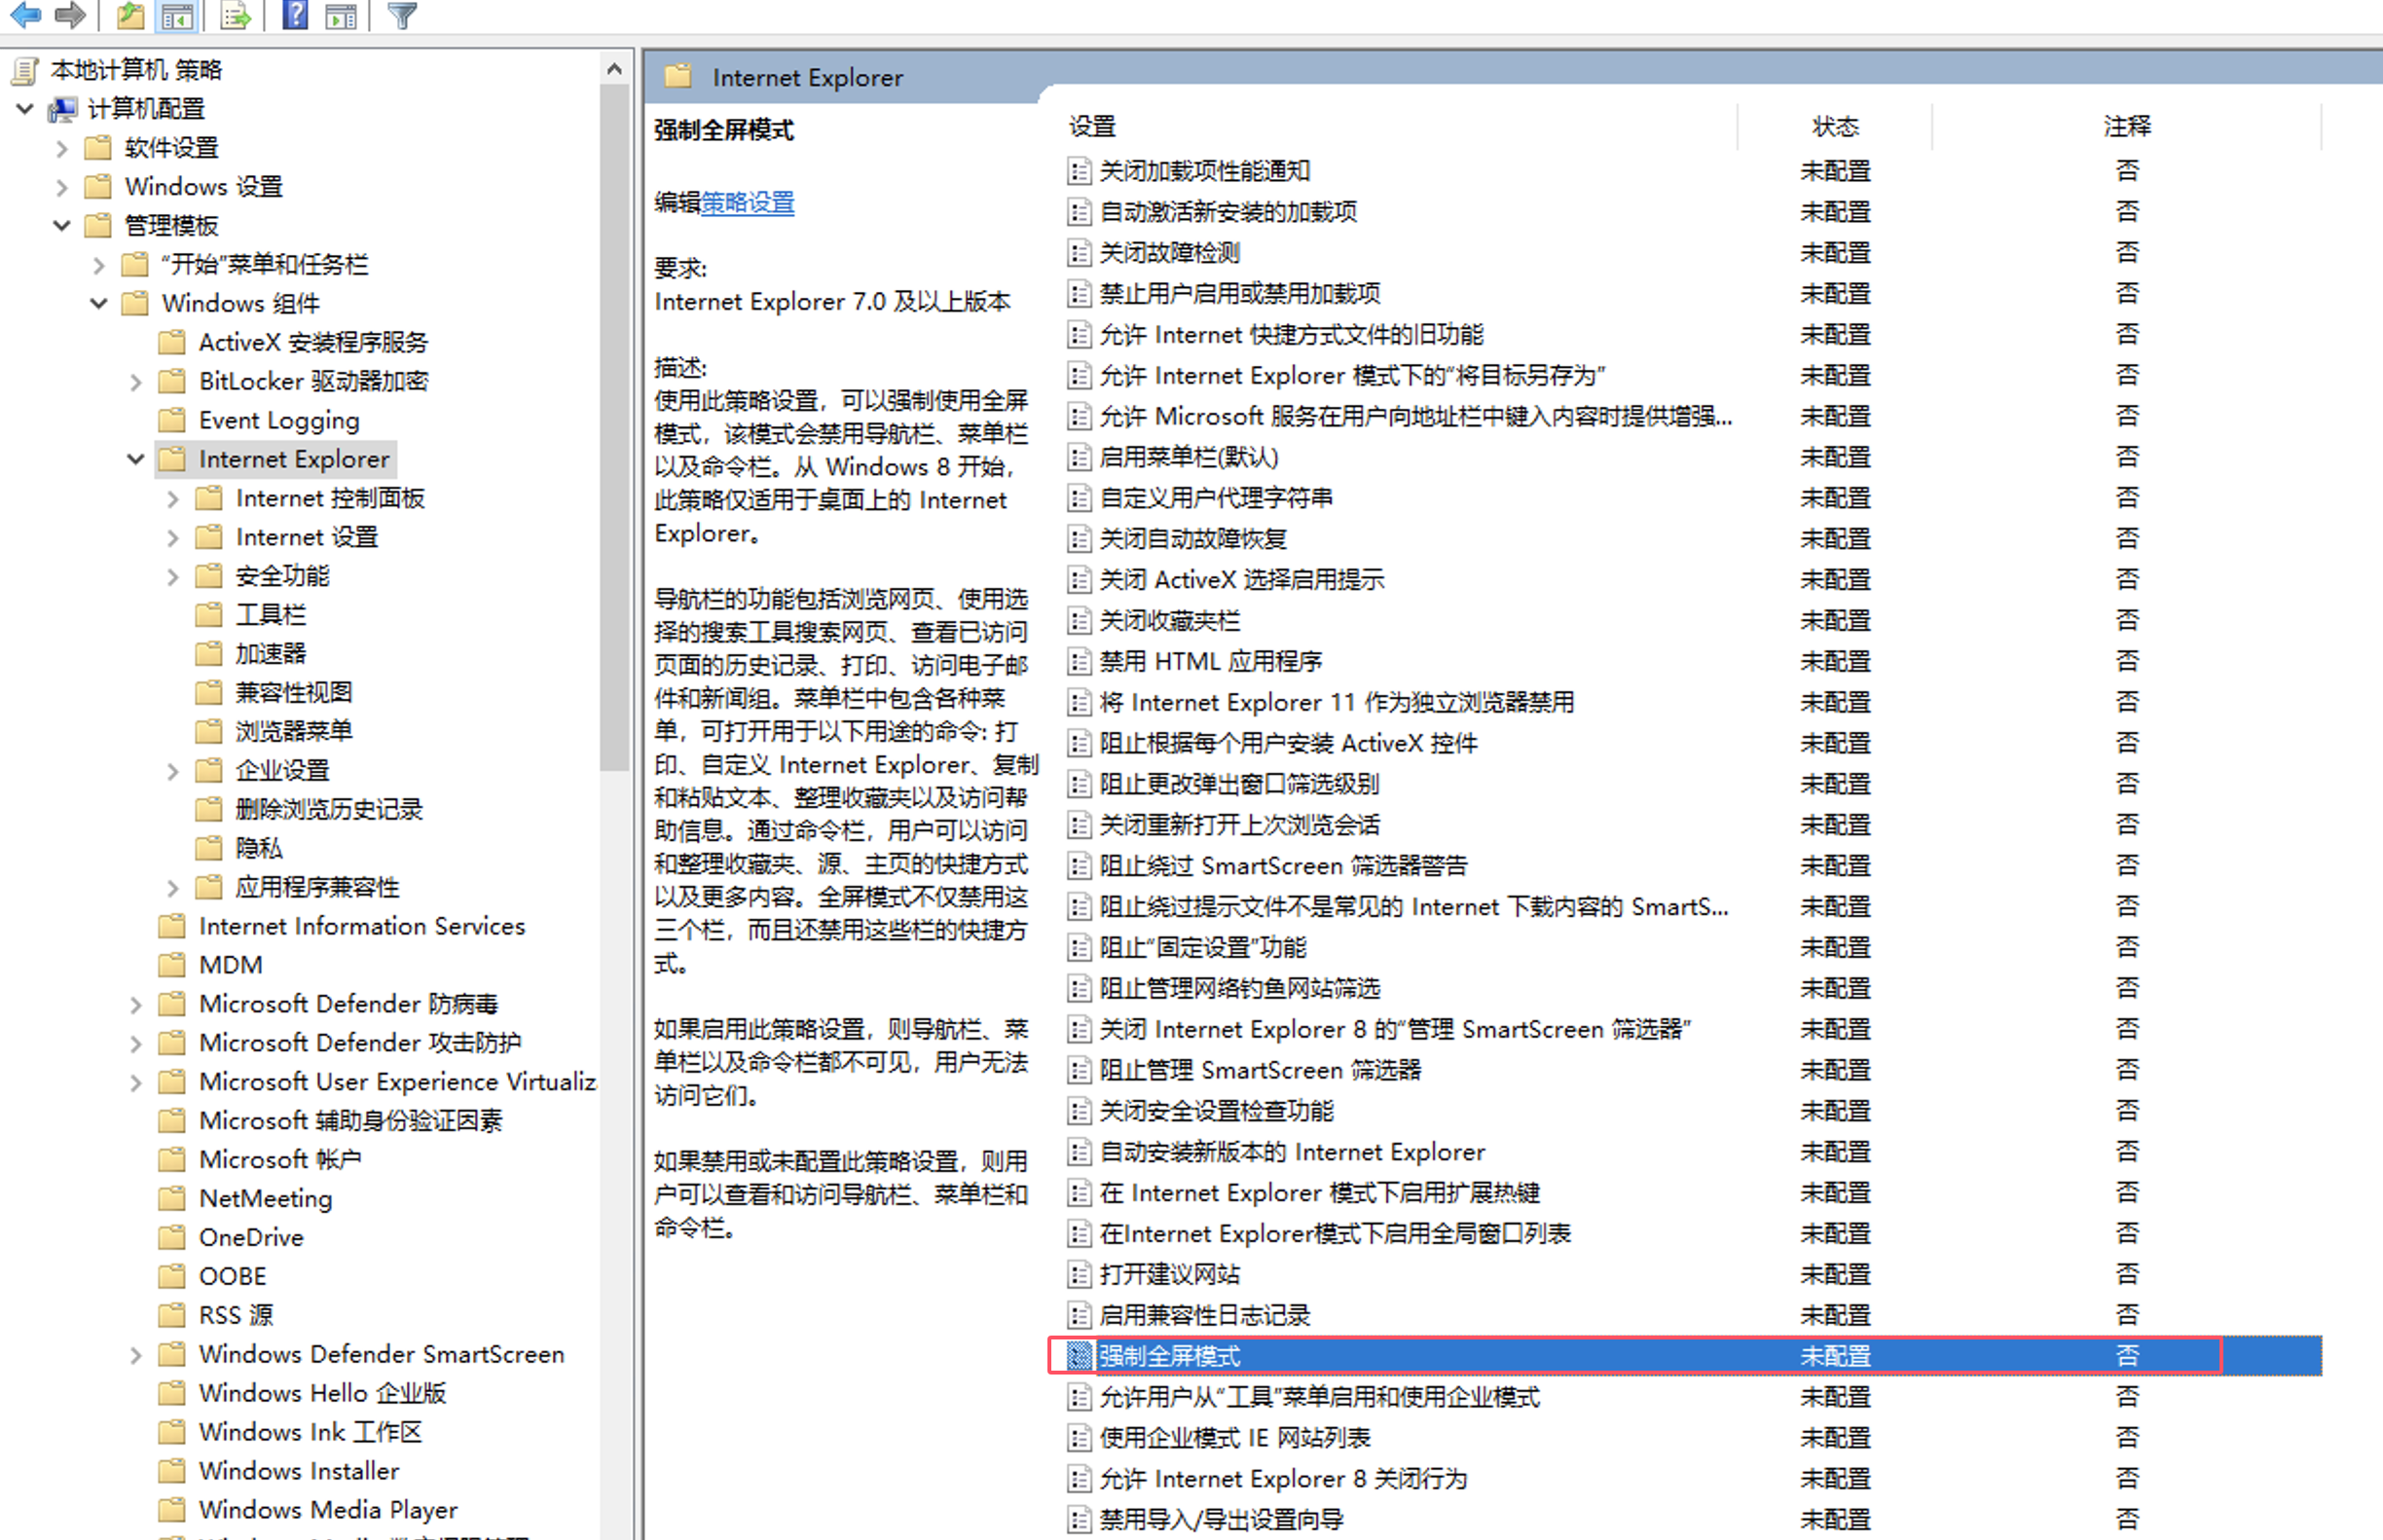This screenshot has width=2383, height=1540.
Task: Select the OneDrive folder in tree
Action: coord(250,1237)
